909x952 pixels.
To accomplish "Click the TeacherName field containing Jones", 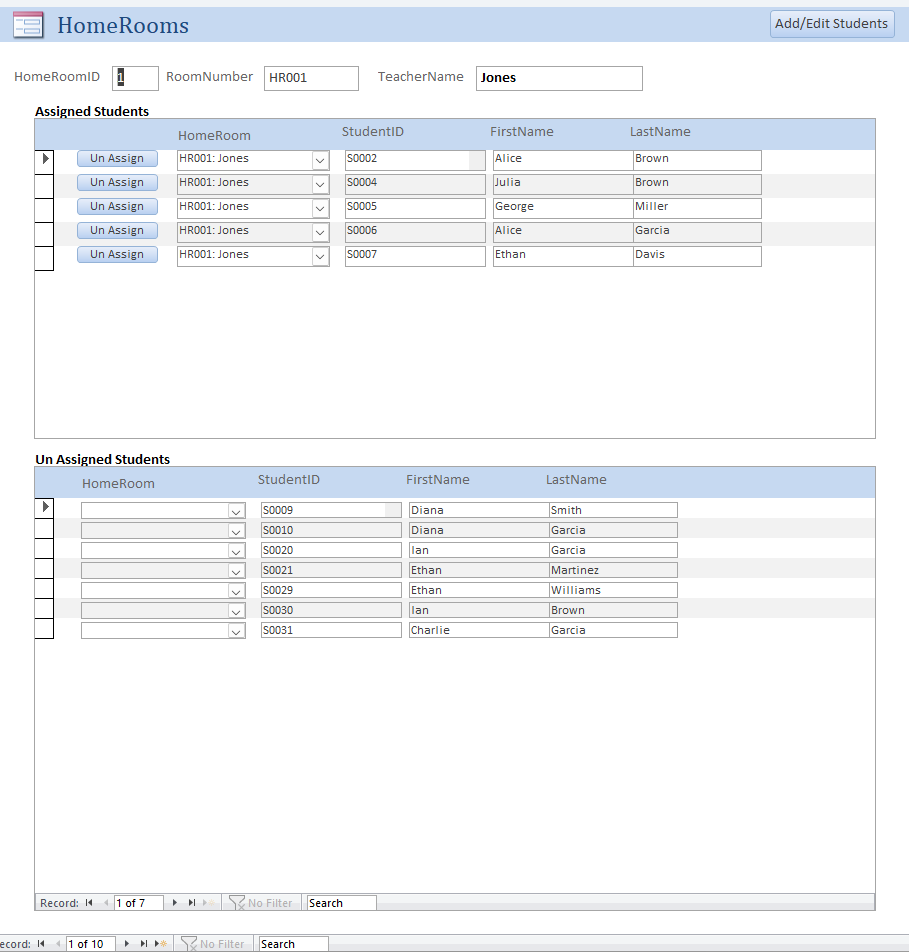I will coord(559,78).
